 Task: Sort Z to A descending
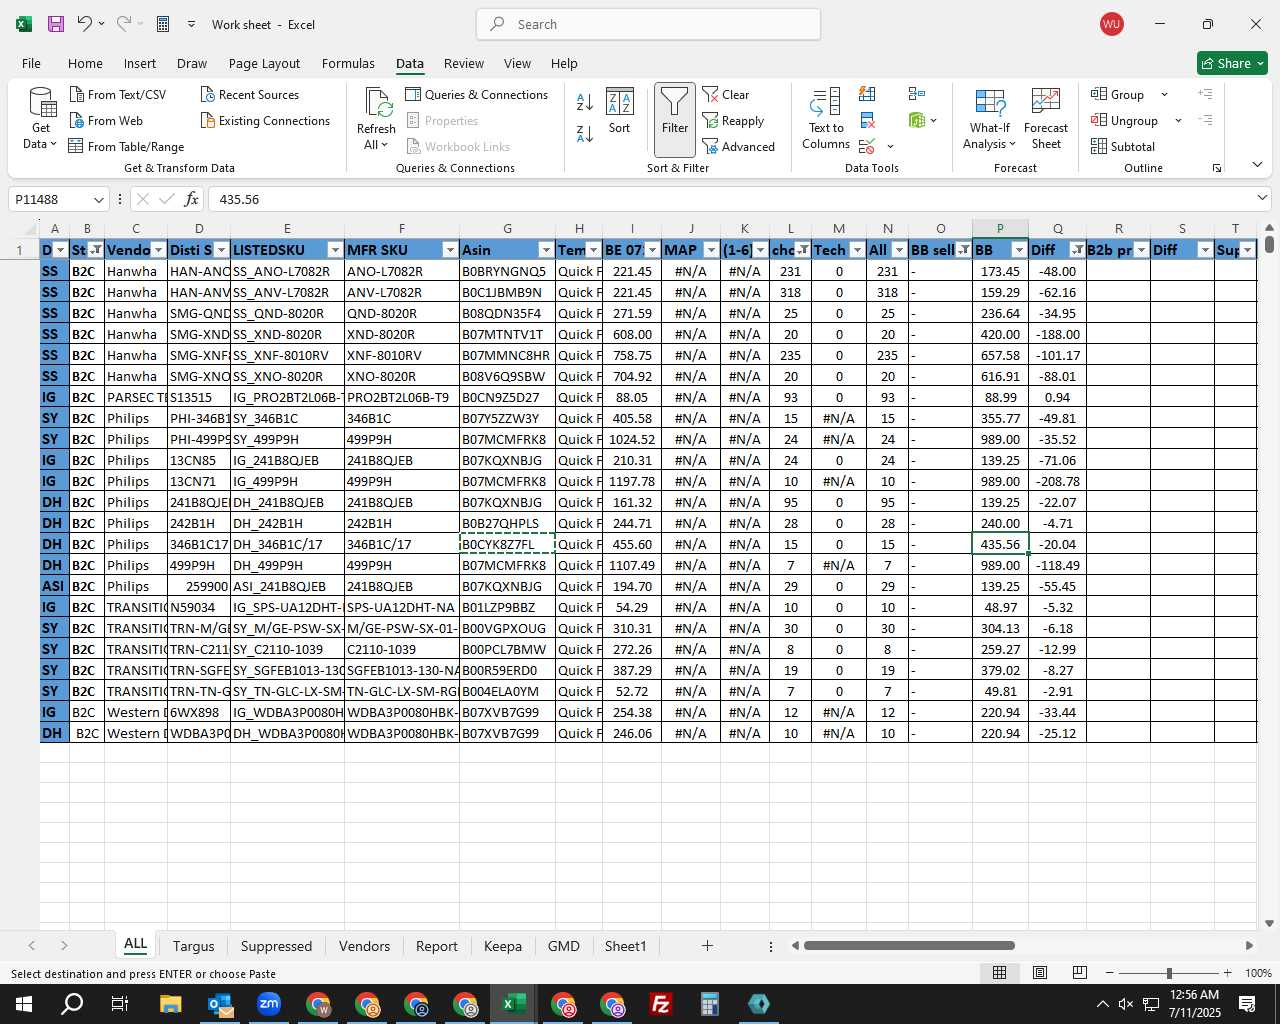click(585, 133)
